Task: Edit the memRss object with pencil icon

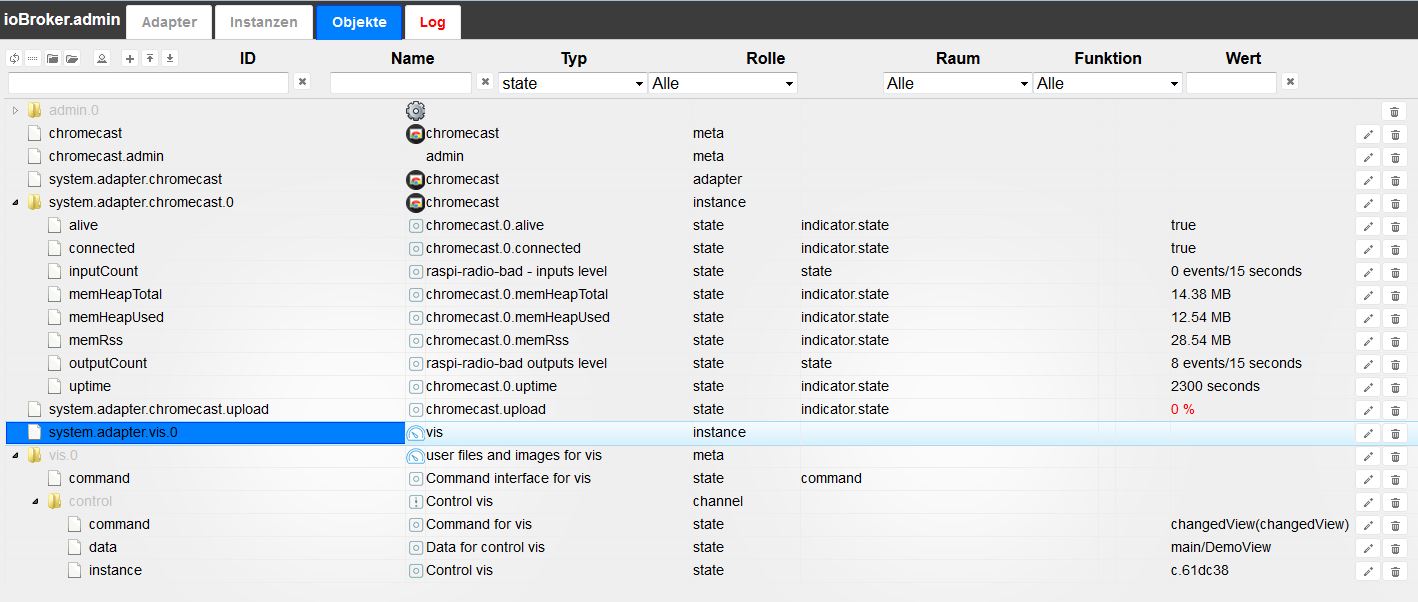Action: 1367,341
